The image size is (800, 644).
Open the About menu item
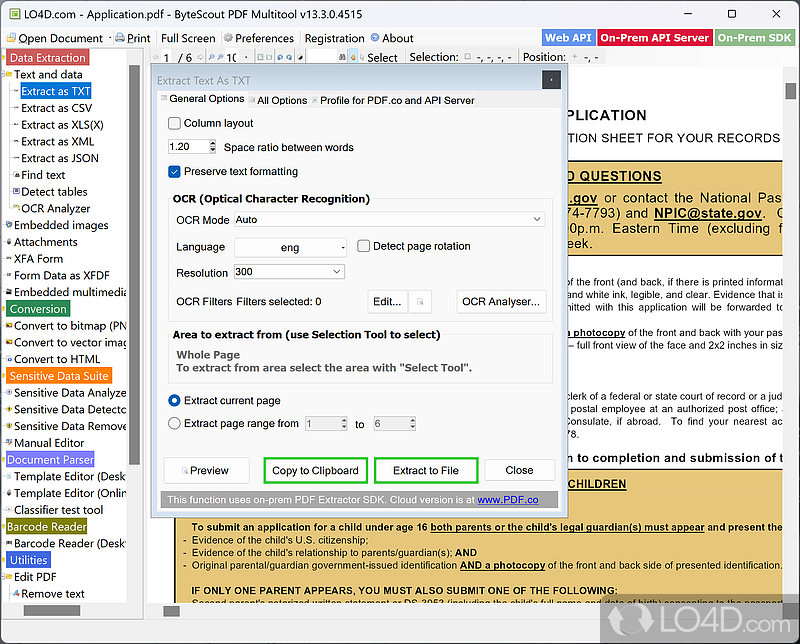[x=392, y=38]
